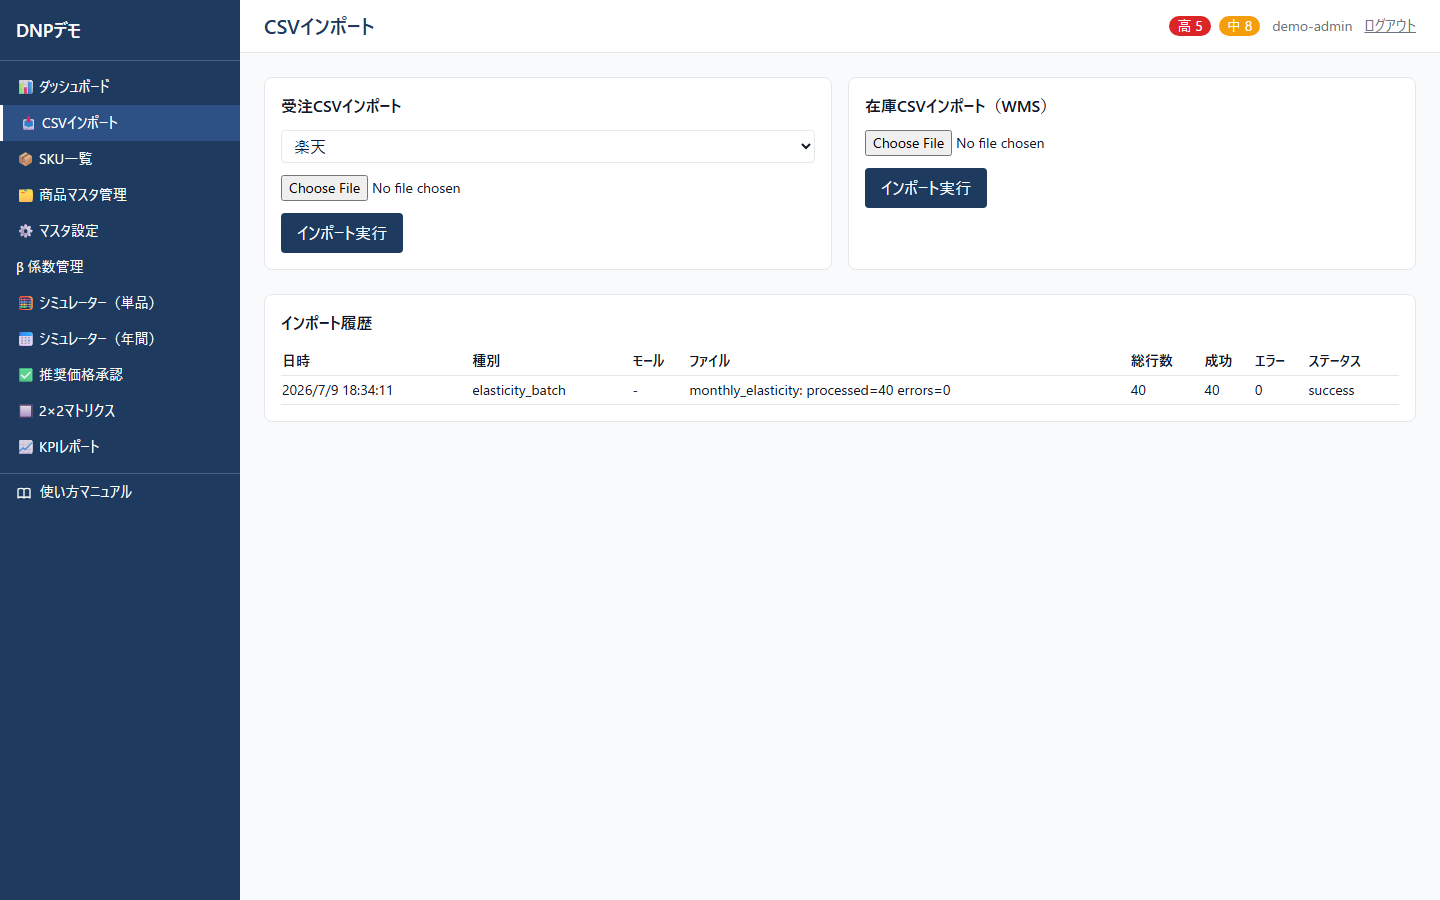The width and height of the screenshot is (1440, 900).
Task: Open the ダッシュボード menu item
Action: point(120,87)
